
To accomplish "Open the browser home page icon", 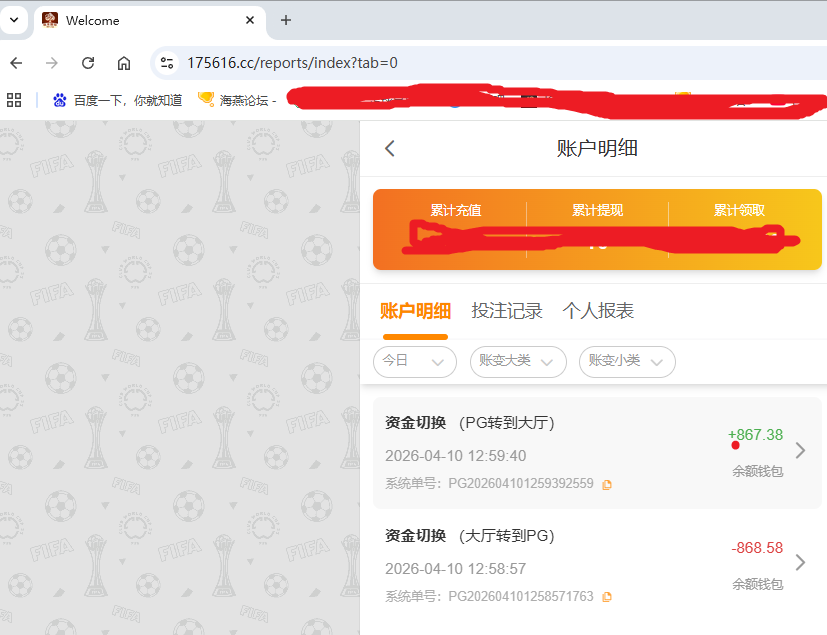I will point(123,62).
